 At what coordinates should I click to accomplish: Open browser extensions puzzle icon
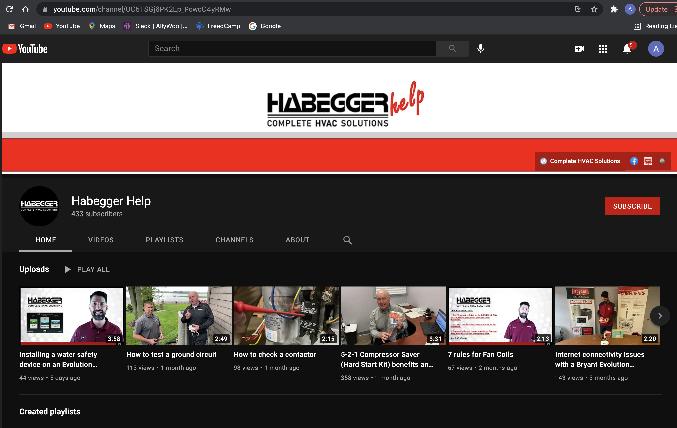pyautogui.click(x=614, y=9)
